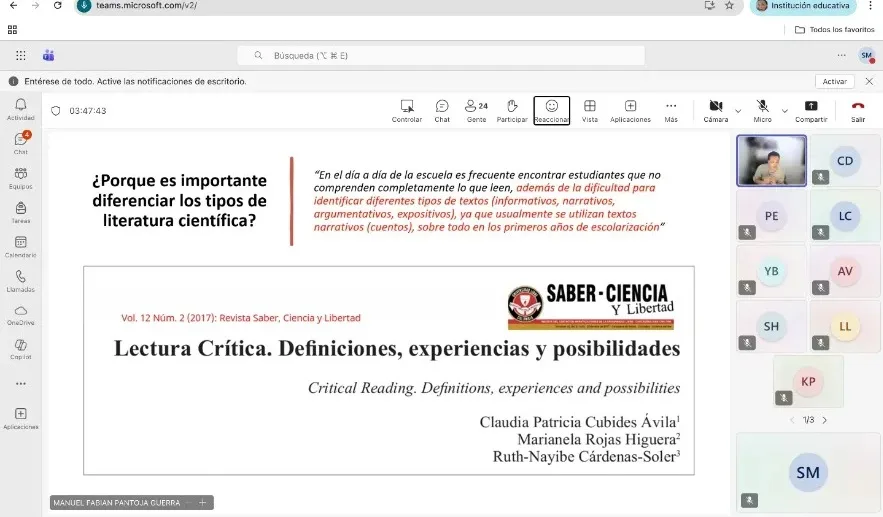Open browser three-dot menu
The image size is (883, 517).
(x=870, y=5)
